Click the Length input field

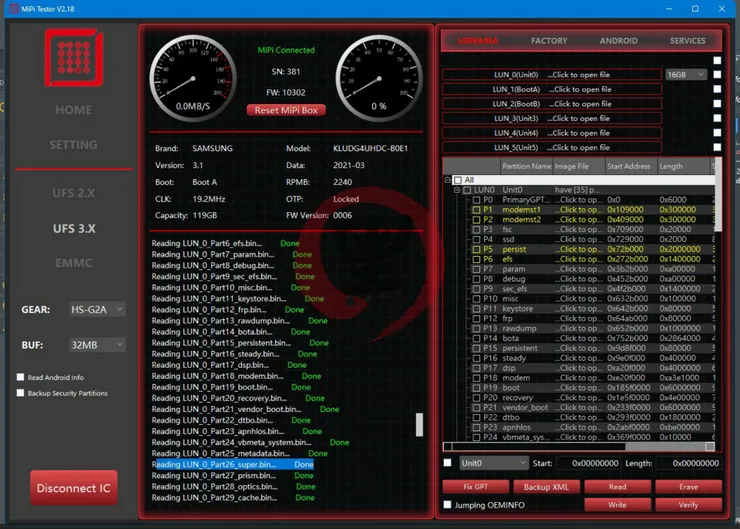pyautogui.click(x=689, y=463)
